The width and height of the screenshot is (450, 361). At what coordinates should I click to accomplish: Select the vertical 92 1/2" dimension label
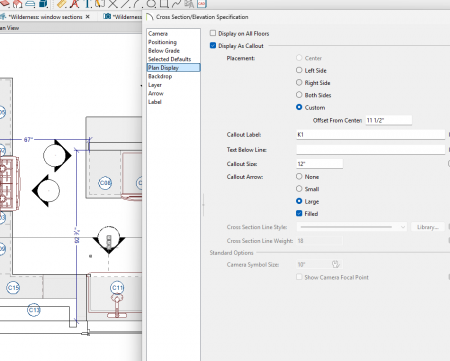(77, 235)
